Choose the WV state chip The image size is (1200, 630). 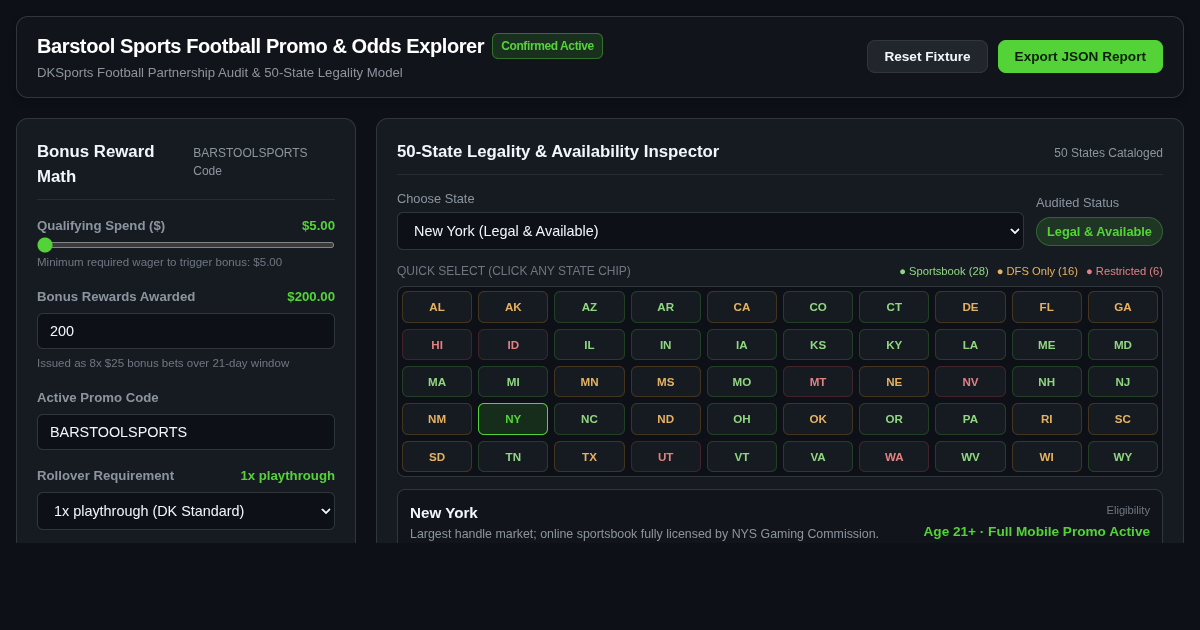click(970, 457)
